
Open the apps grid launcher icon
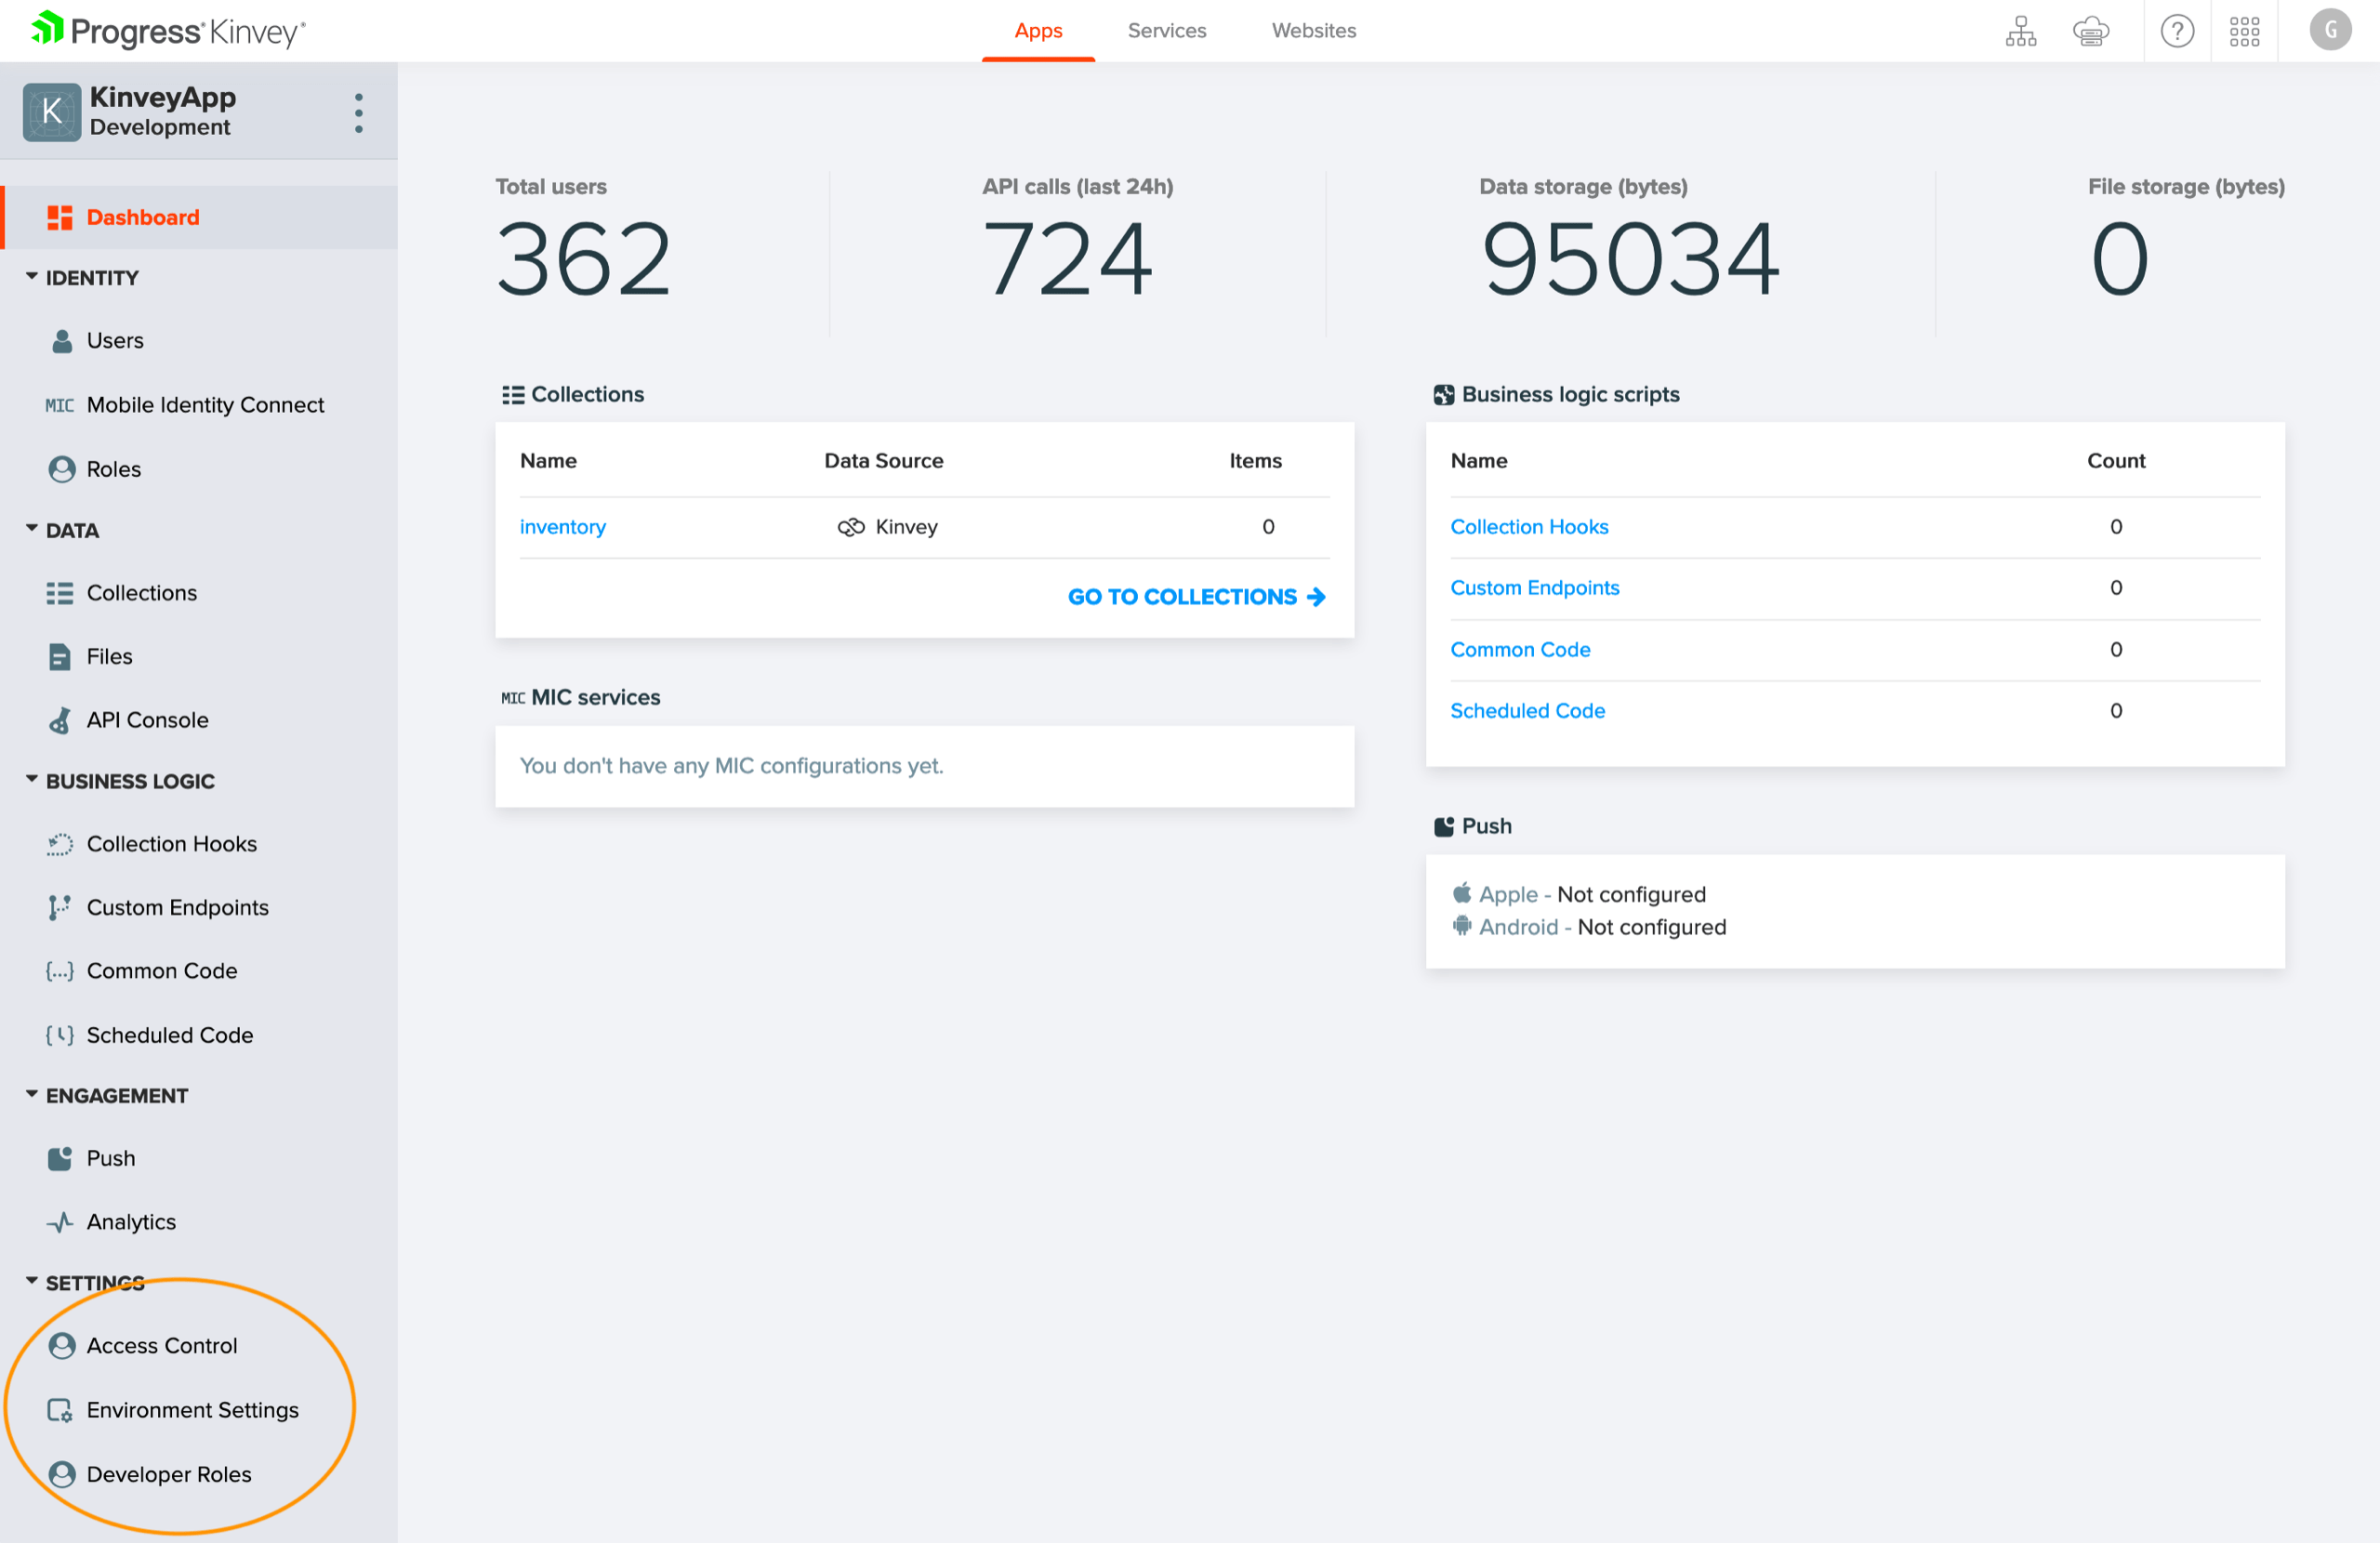point(2244,31)
